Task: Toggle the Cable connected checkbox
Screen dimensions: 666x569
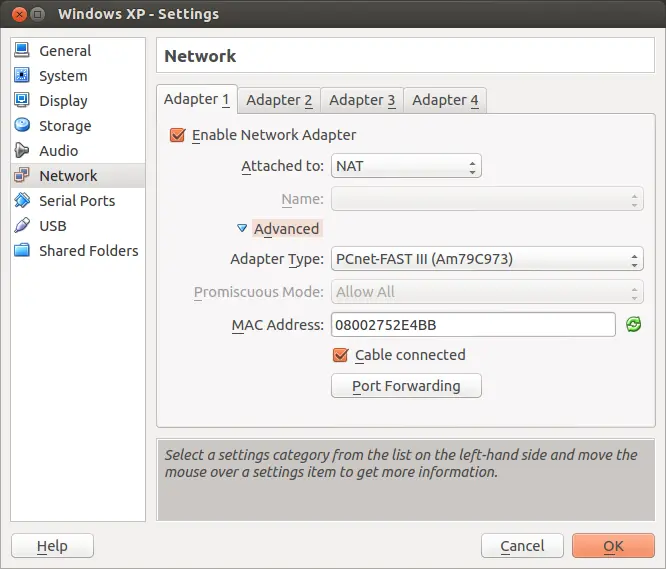Action: pos(341,355)
